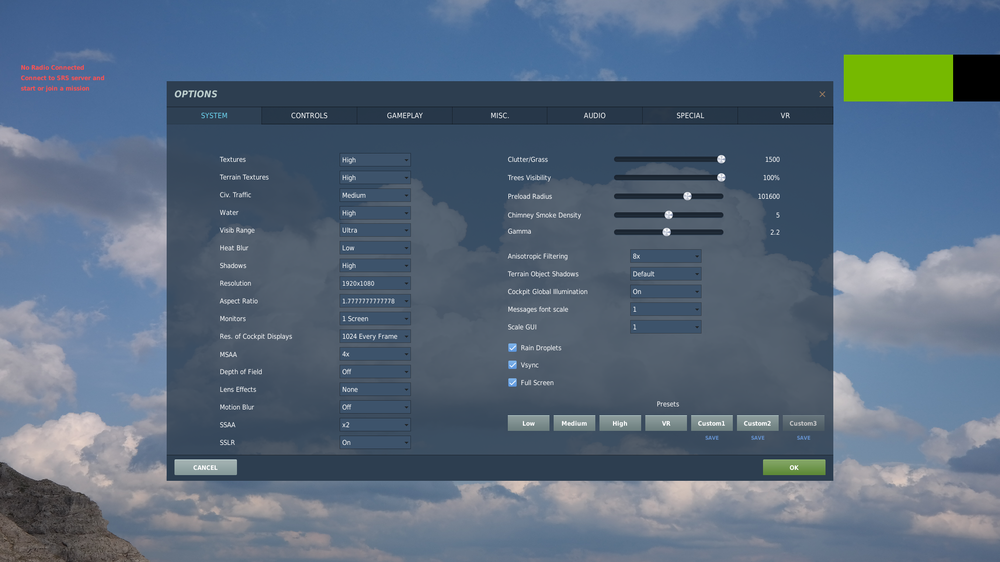Click the Chimney Smoke Density slider handle
This screenshot has height=562, width=1000.
668,215
